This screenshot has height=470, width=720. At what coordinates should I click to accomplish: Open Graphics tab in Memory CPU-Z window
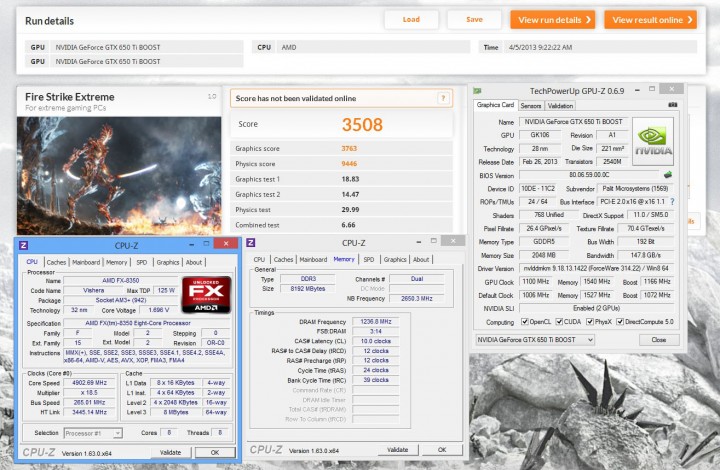coord(395,259)
